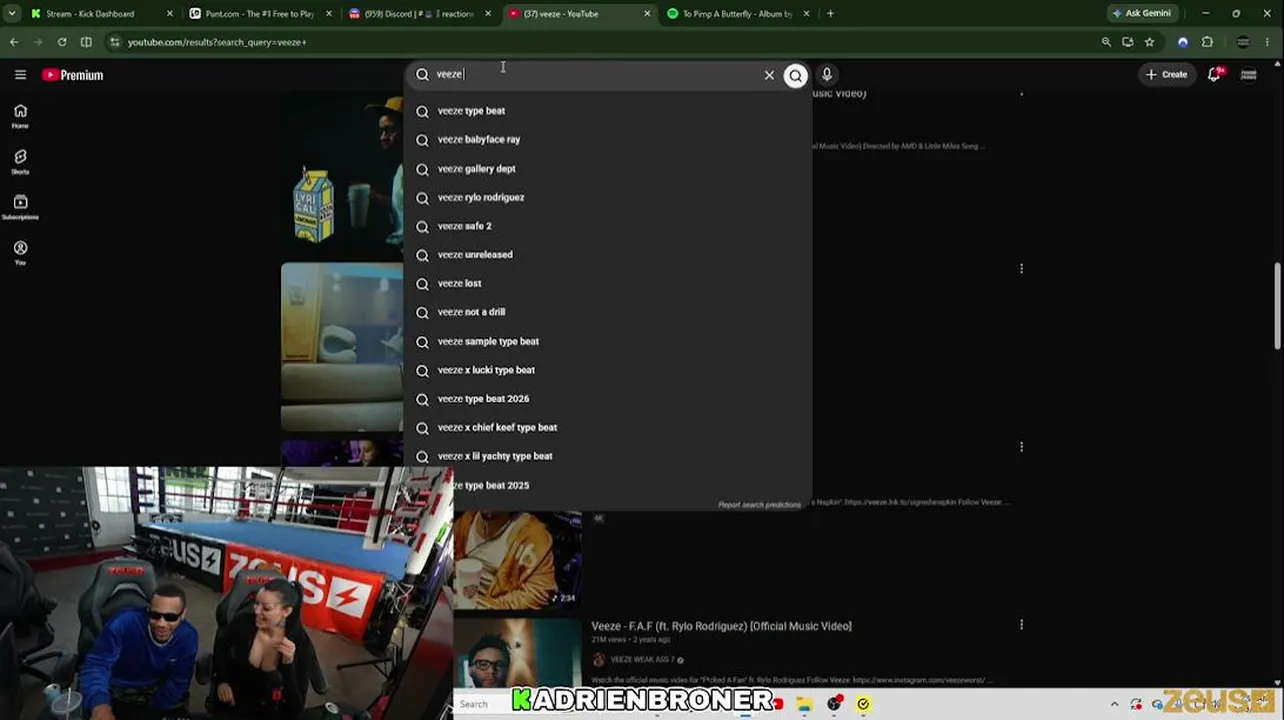
Task: Select the veeze - YouTube tab
Action: pos(578,14)
